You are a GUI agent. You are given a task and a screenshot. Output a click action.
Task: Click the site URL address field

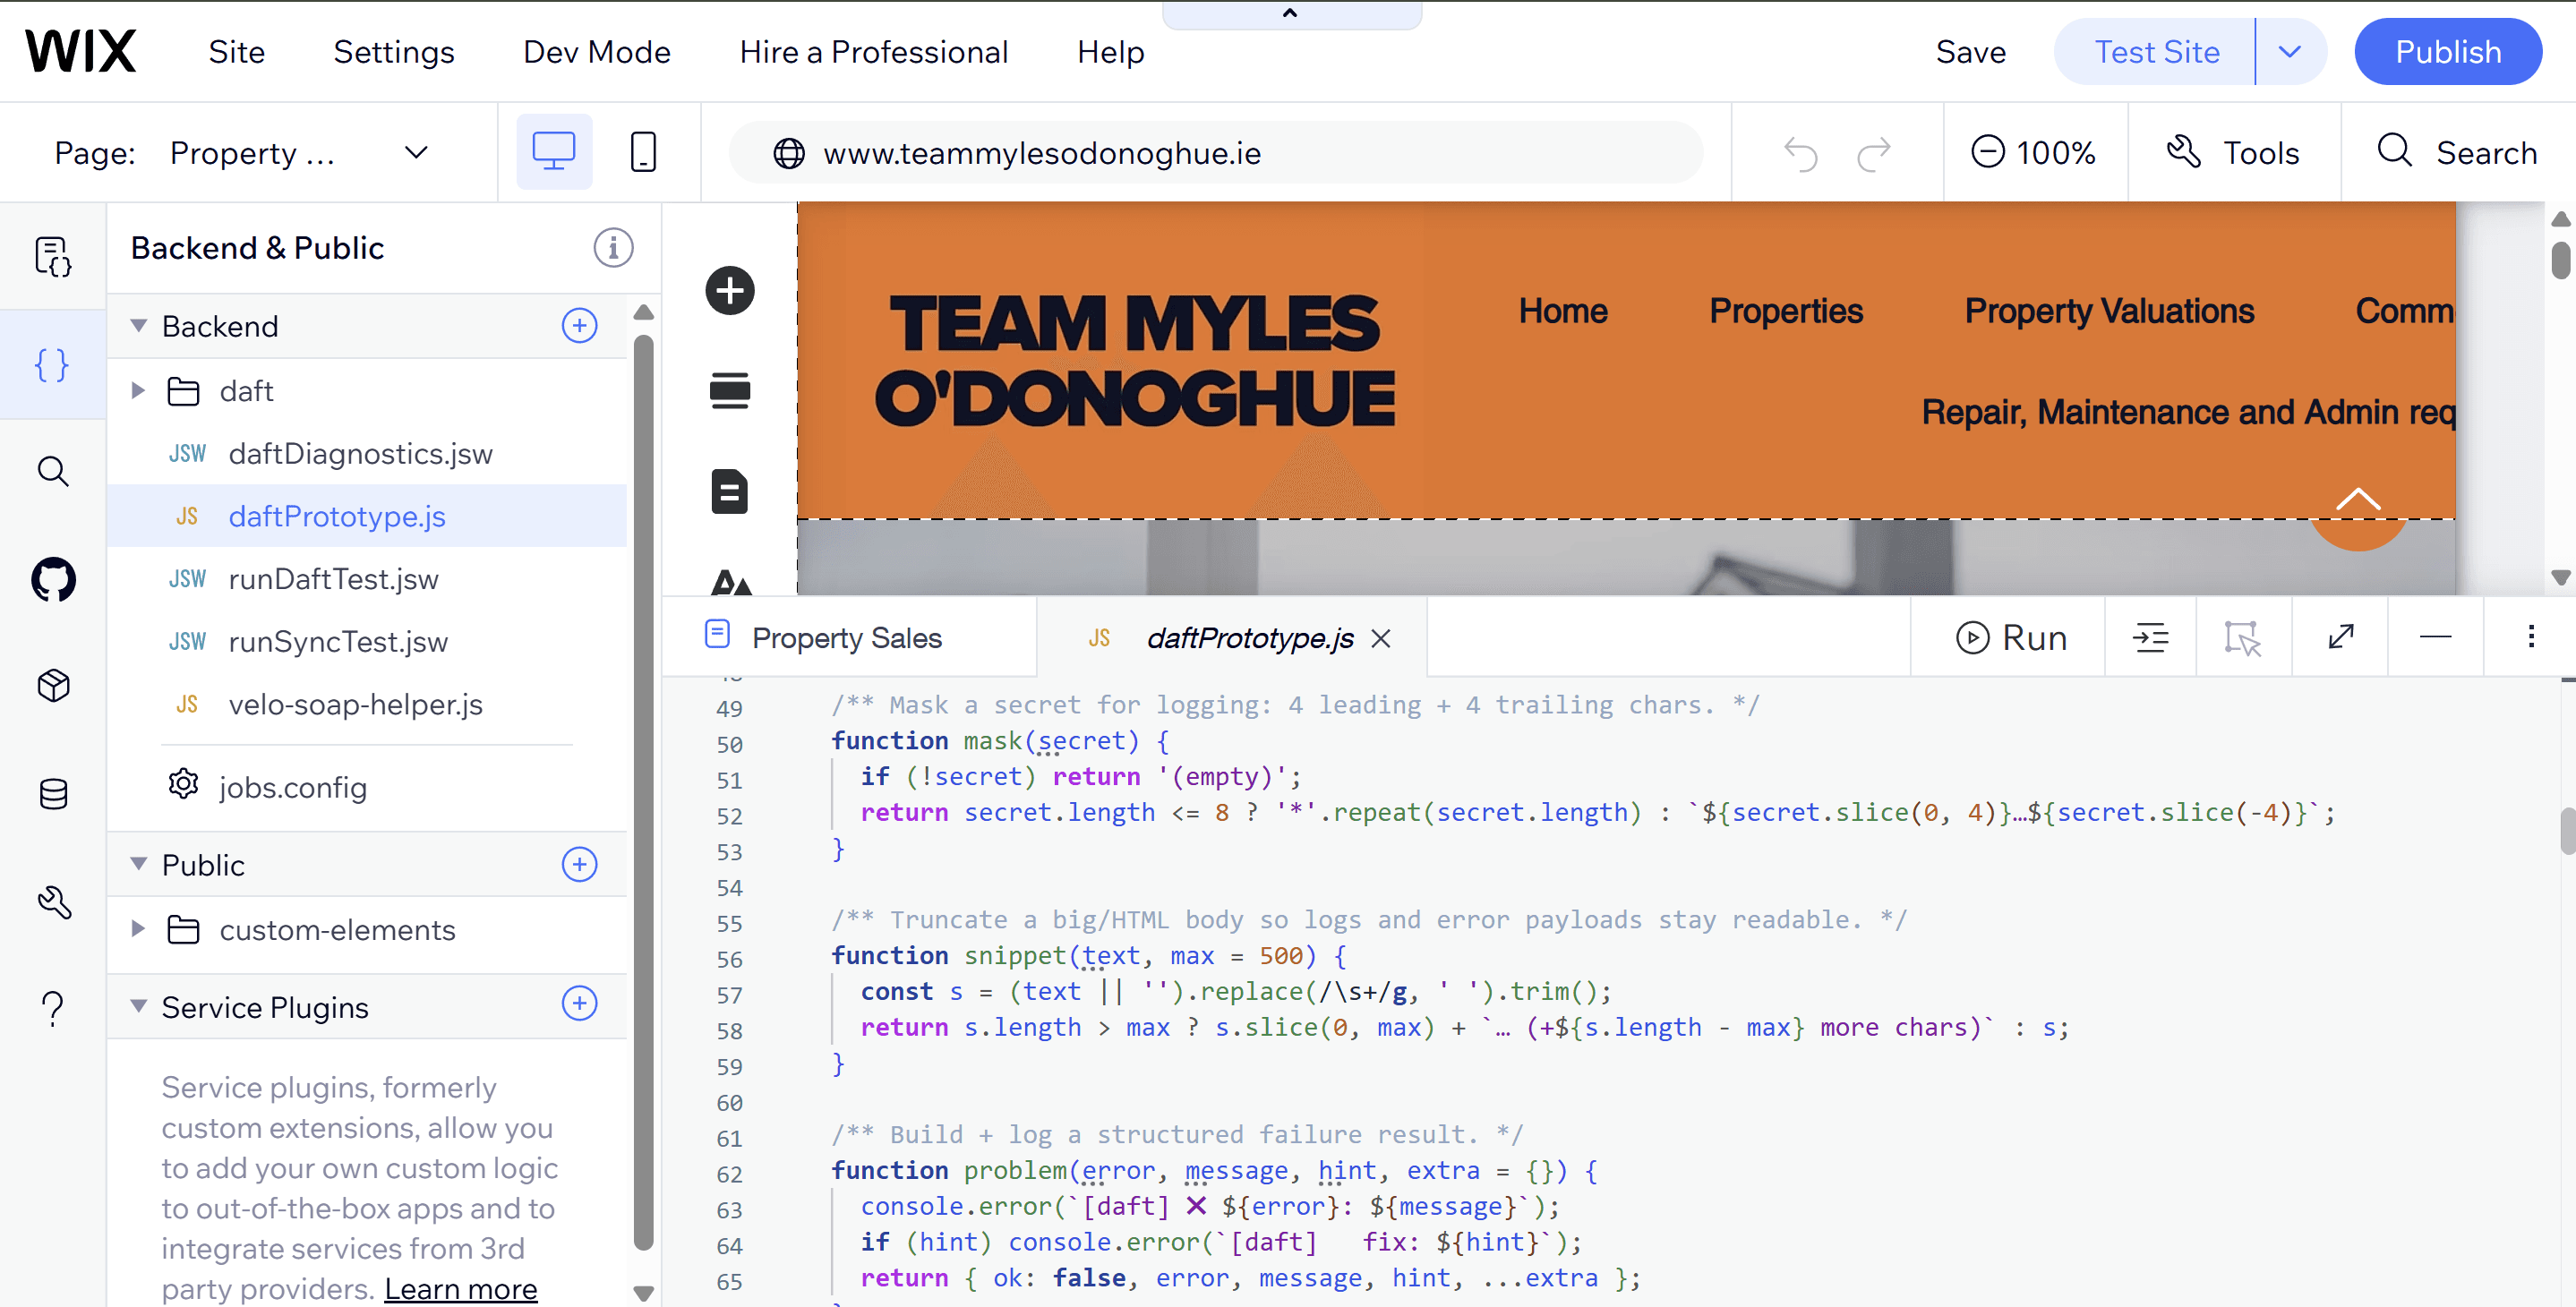click(1215, 153)
